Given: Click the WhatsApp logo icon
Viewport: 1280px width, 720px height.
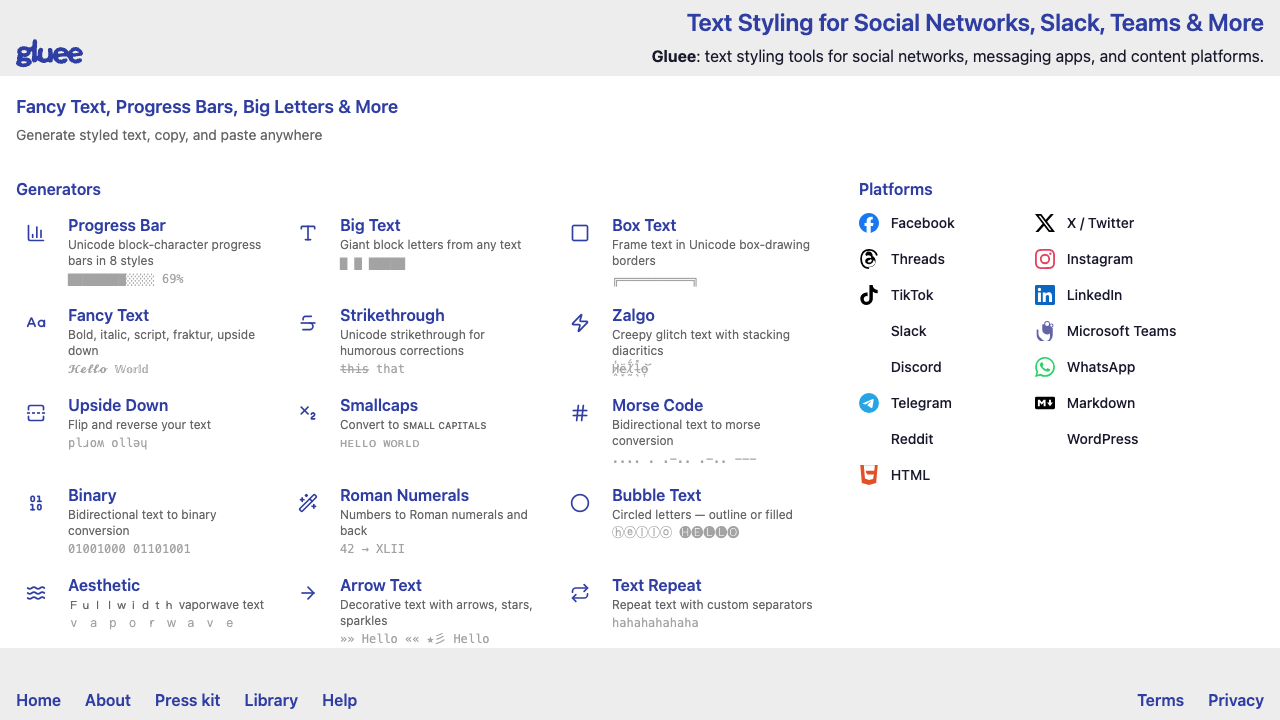Looking at the screenshot, I should point(1045,367).
